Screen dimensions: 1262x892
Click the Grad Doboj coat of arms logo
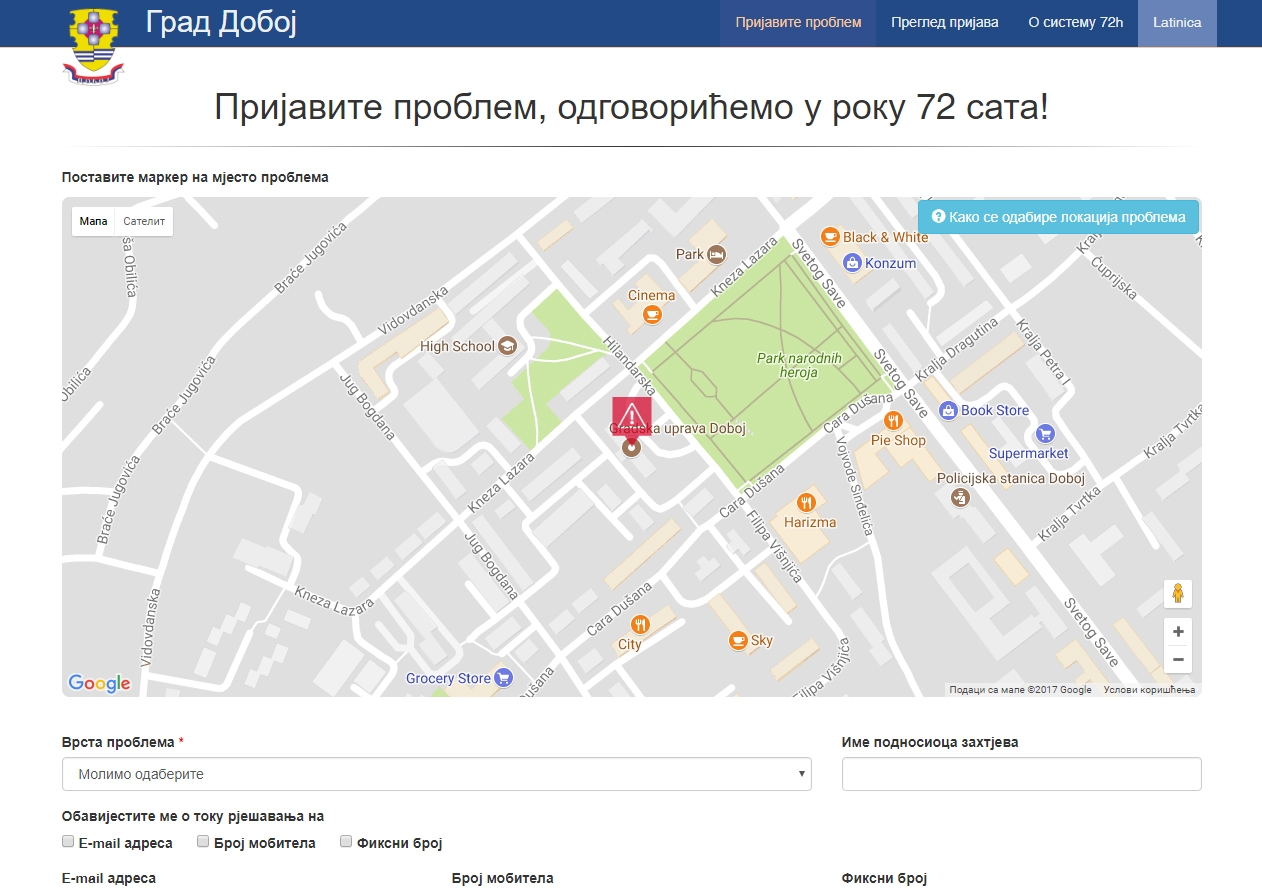click(x=93, y=43)
